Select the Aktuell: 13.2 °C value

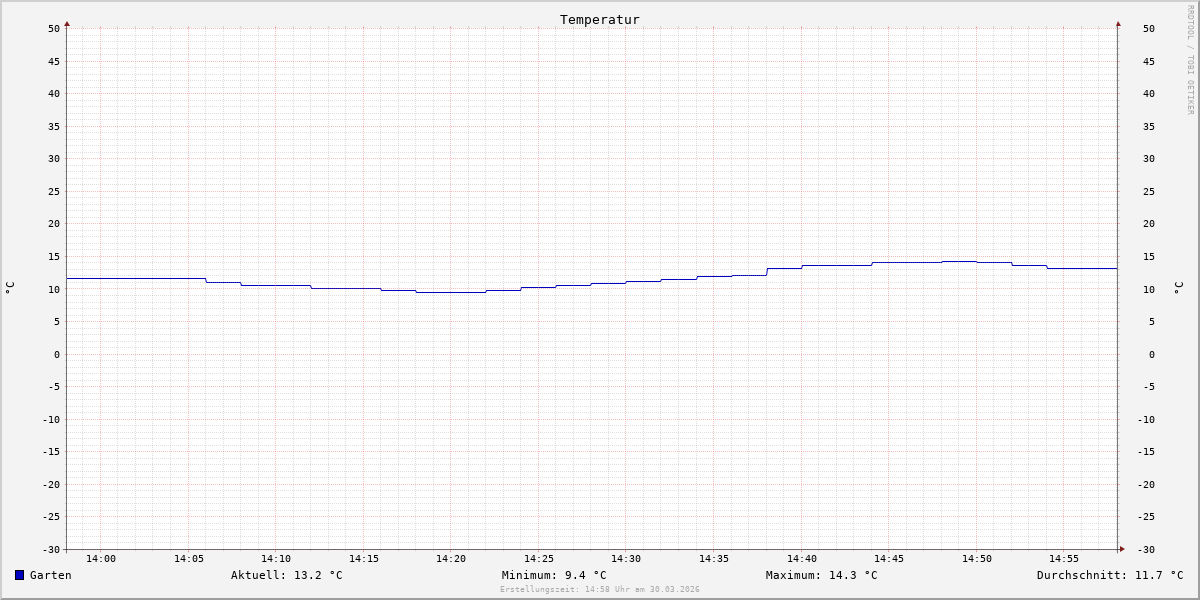[x=287, y=575]
